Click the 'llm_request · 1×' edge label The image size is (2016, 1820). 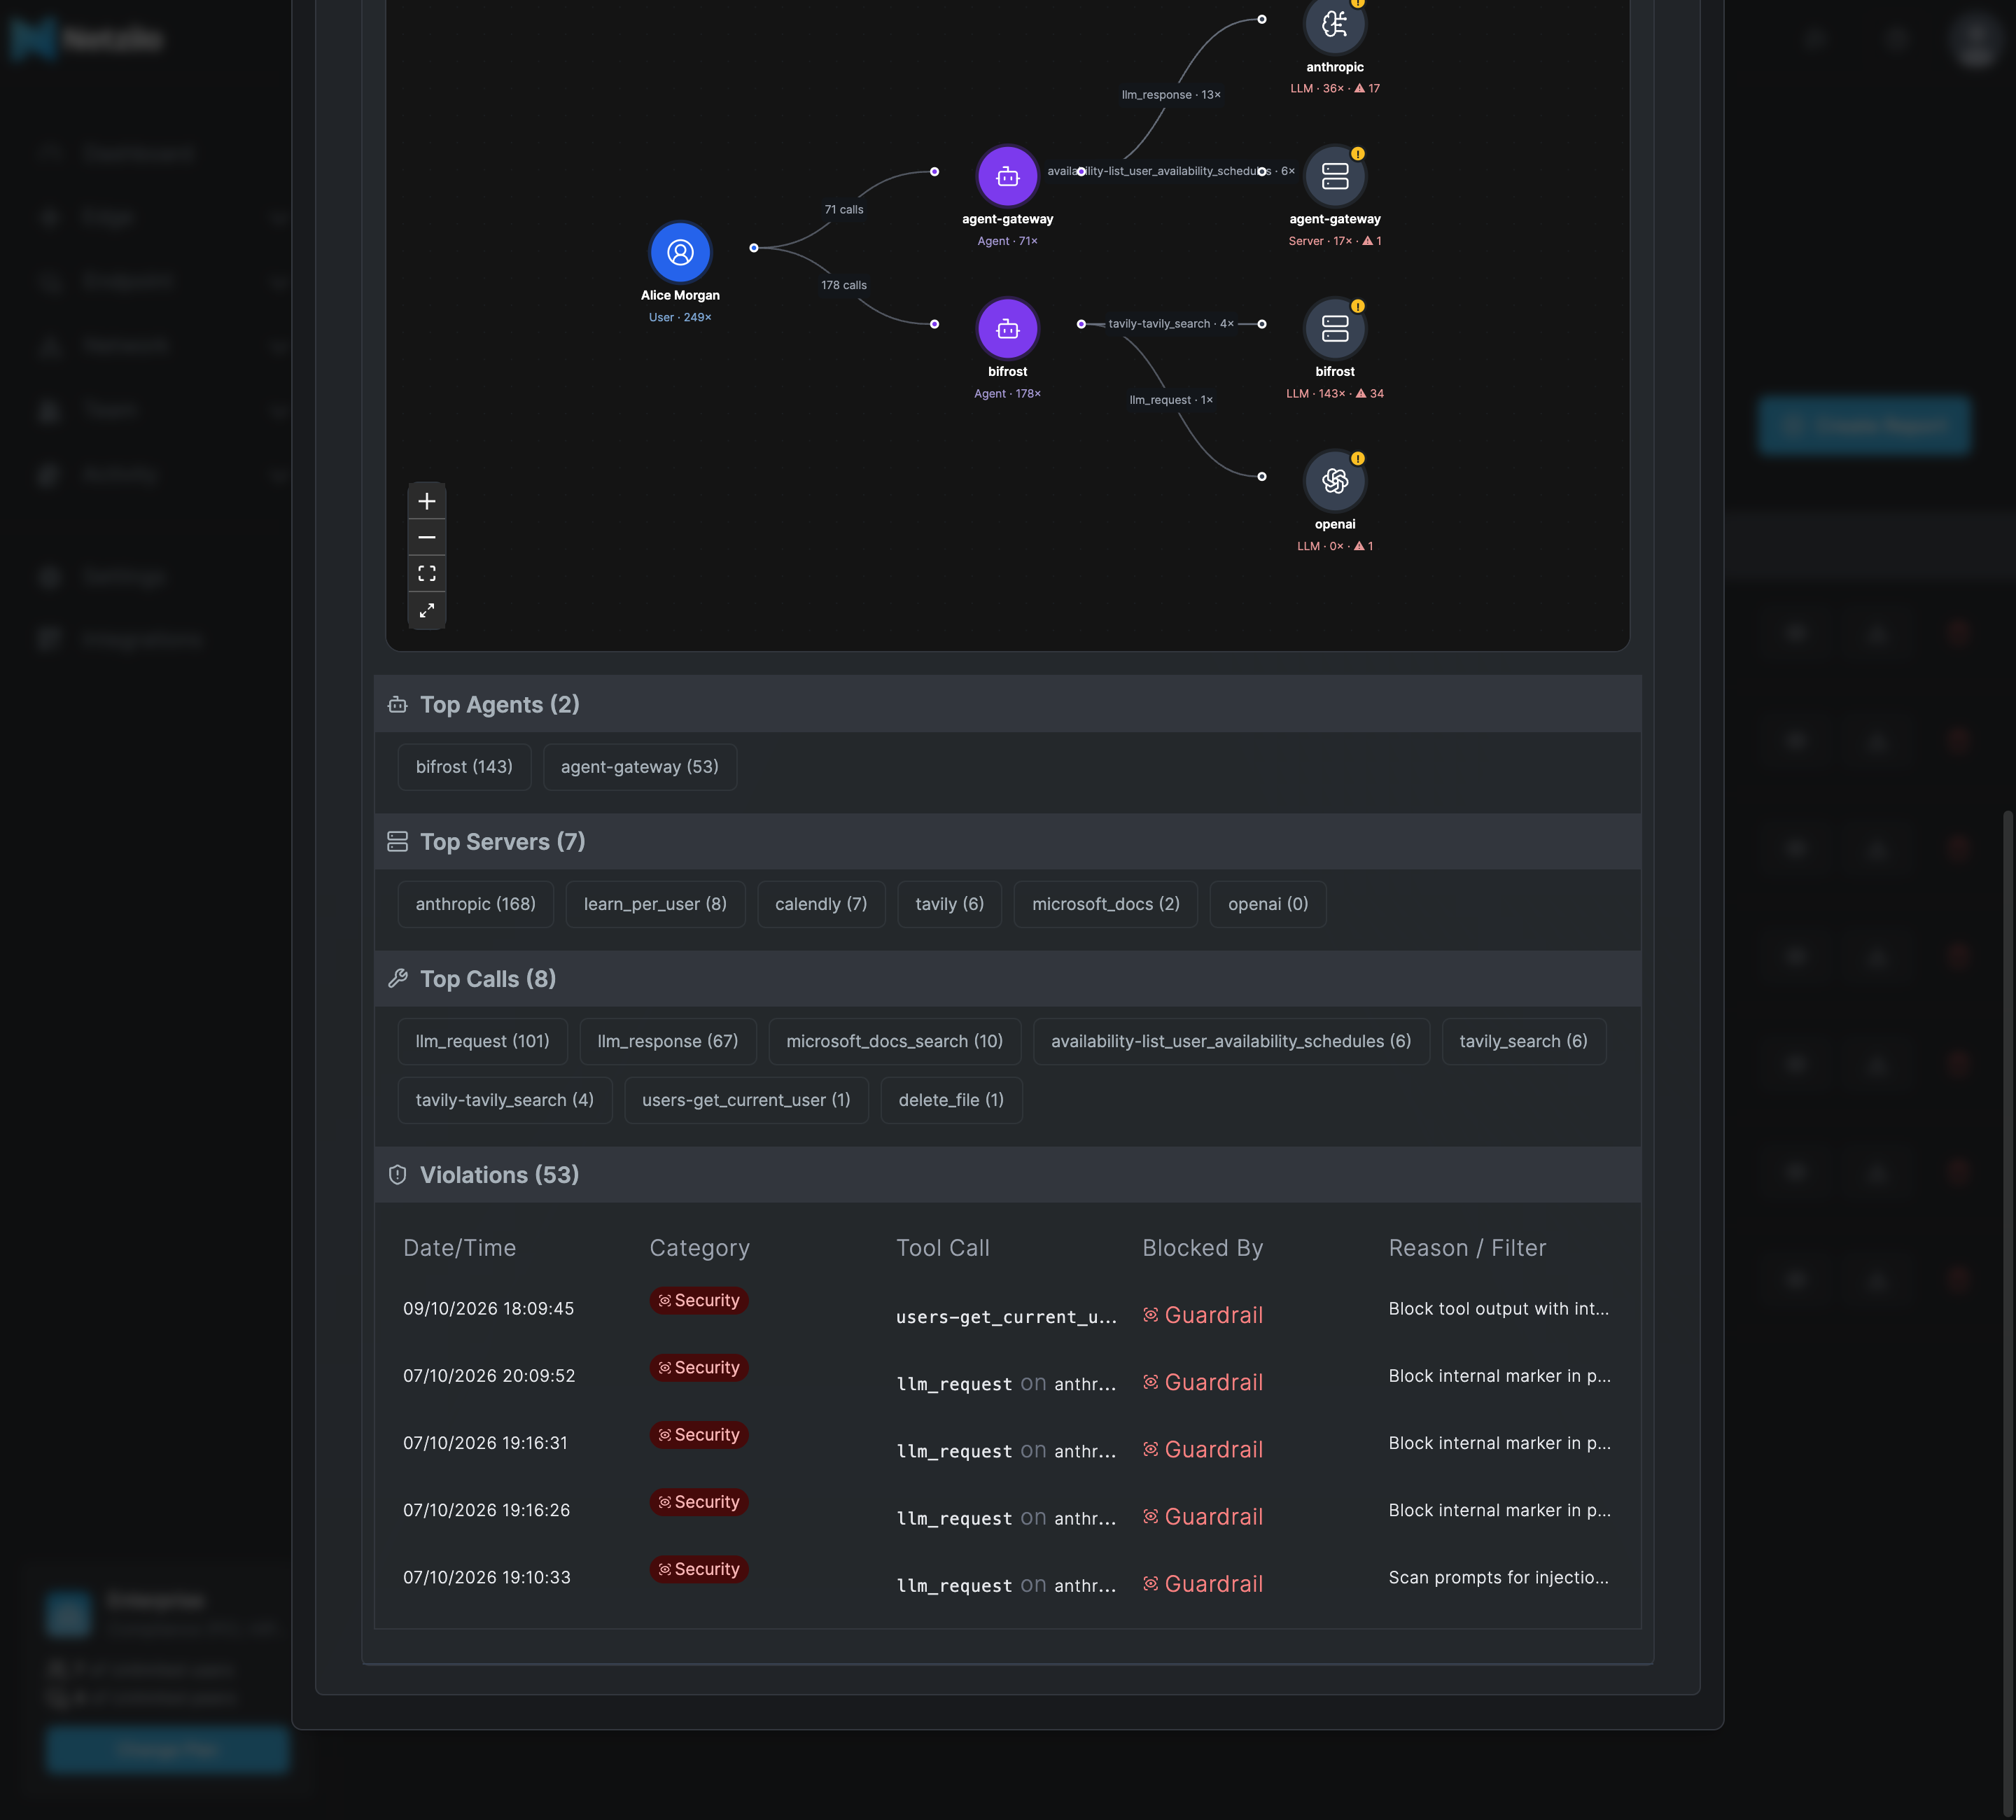pos(1171,400)
